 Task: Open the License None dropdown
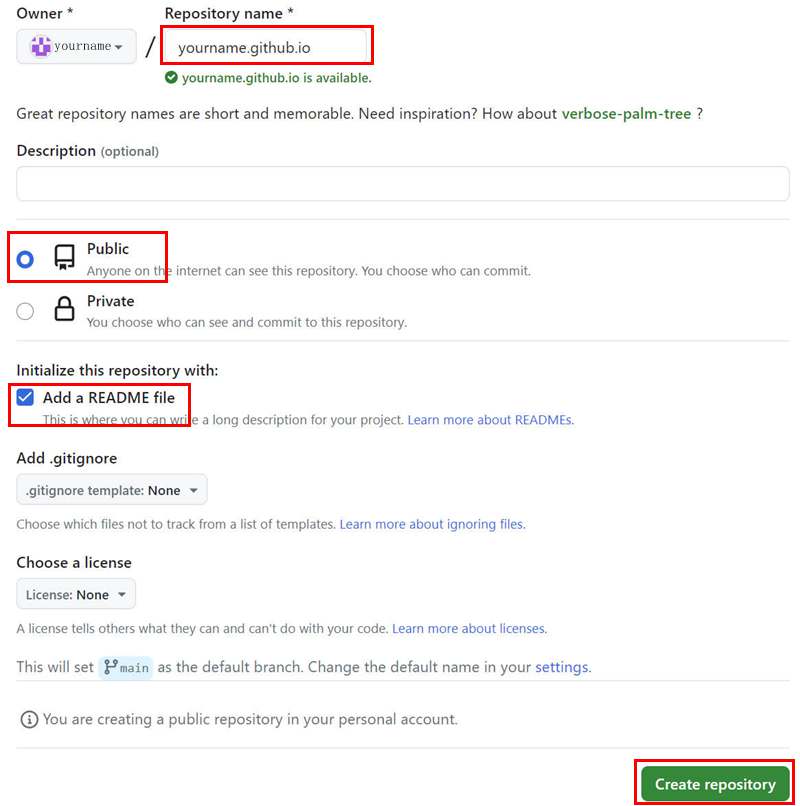[x=76, y=594]
